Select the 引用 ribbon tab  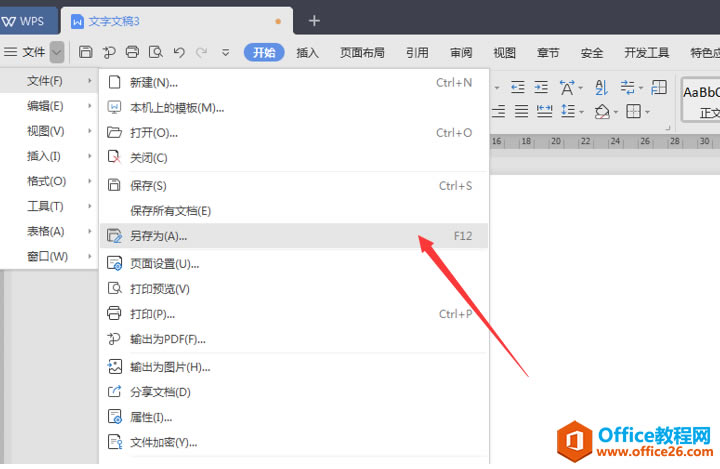pyautogui.click(x=417, y=53)
